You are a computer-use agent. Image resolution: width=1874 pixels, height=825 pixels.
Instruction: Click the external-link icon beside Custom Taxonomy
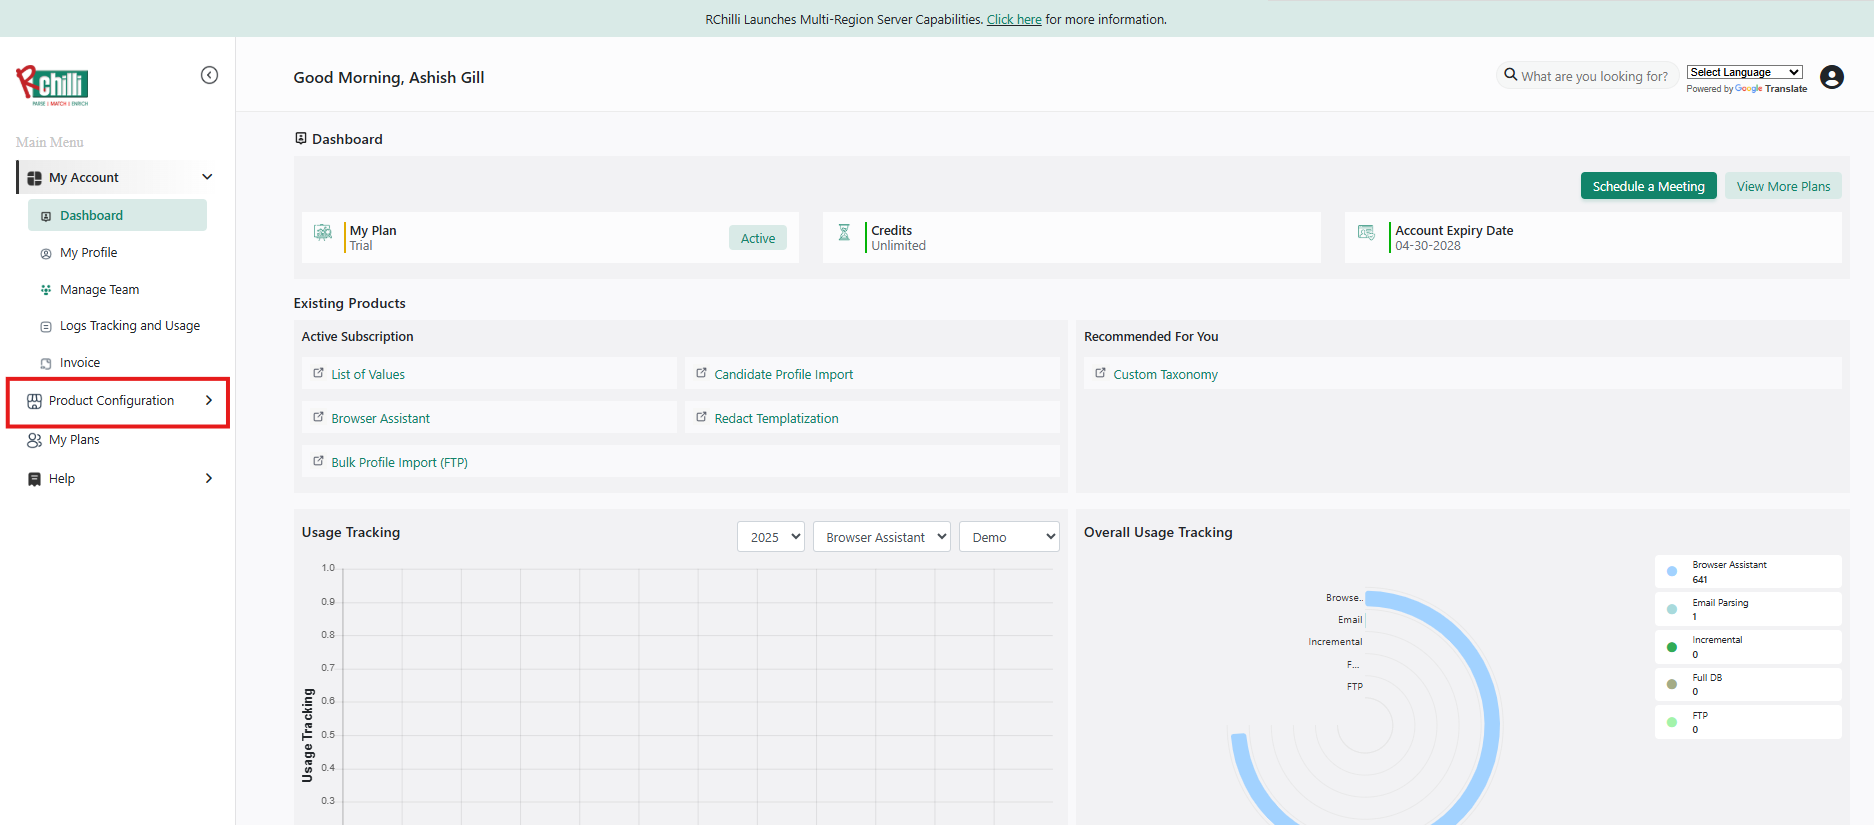(x=1100, y=373)
